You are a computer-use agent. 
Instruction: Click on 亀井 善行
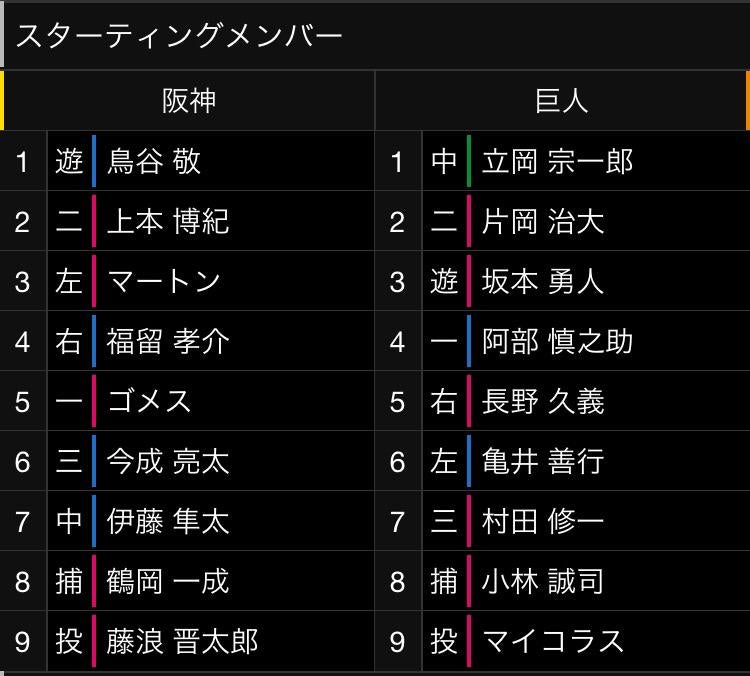click(x=543, y=462)
